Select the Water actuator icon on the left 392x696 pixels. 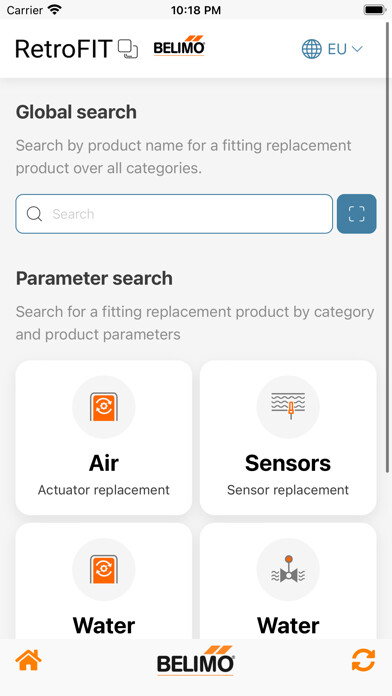click(104, 570)
